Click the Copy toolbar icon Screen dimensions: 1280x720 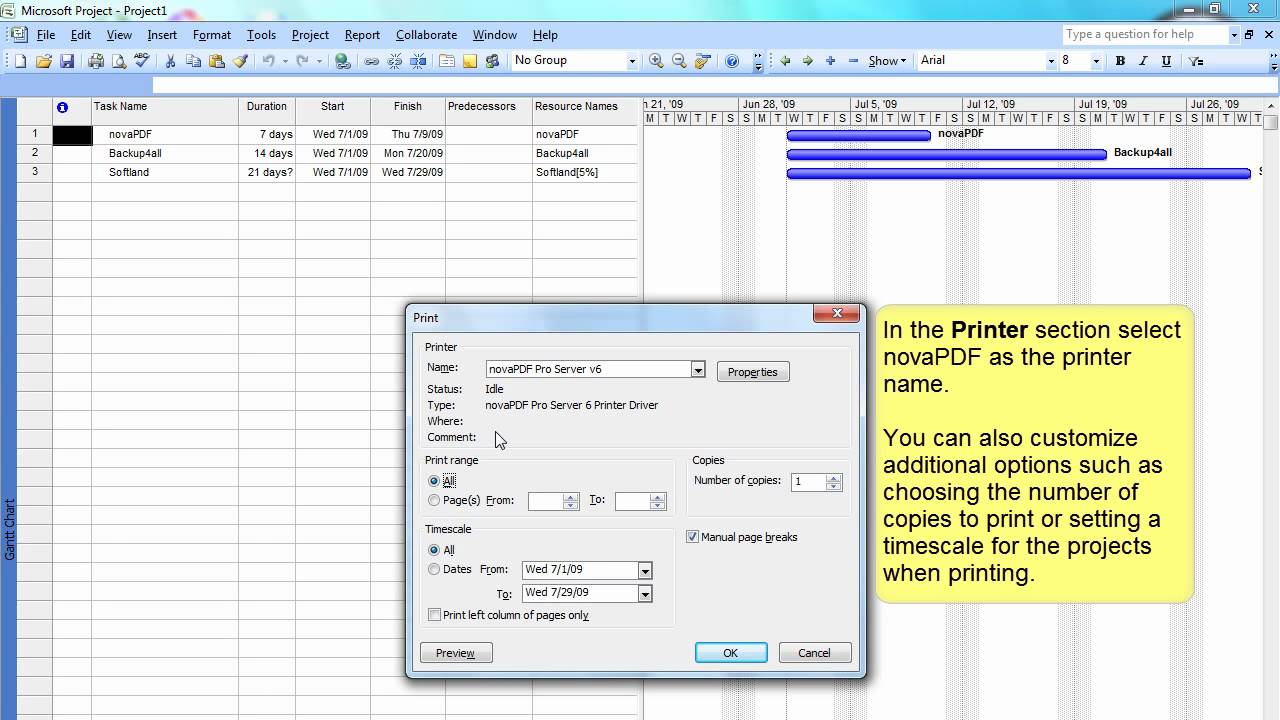tap(193, 61)
